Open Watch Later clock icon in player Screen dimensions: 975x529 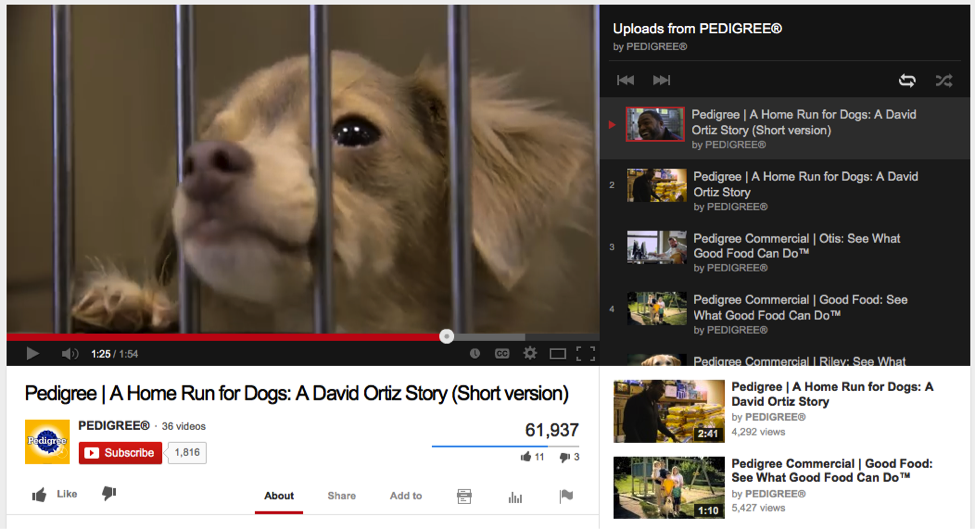[x=474, y=354]
